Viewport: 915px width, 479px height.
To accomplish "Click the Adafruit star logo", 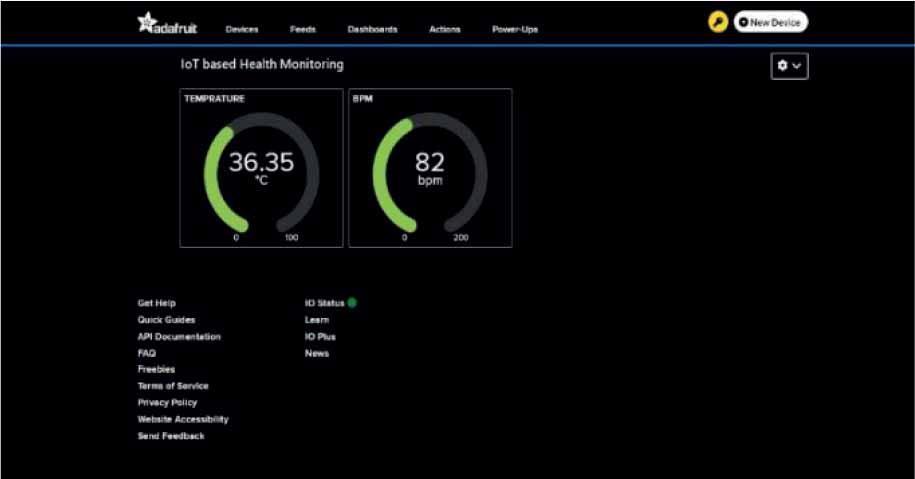I will click(x=146, y=22).
